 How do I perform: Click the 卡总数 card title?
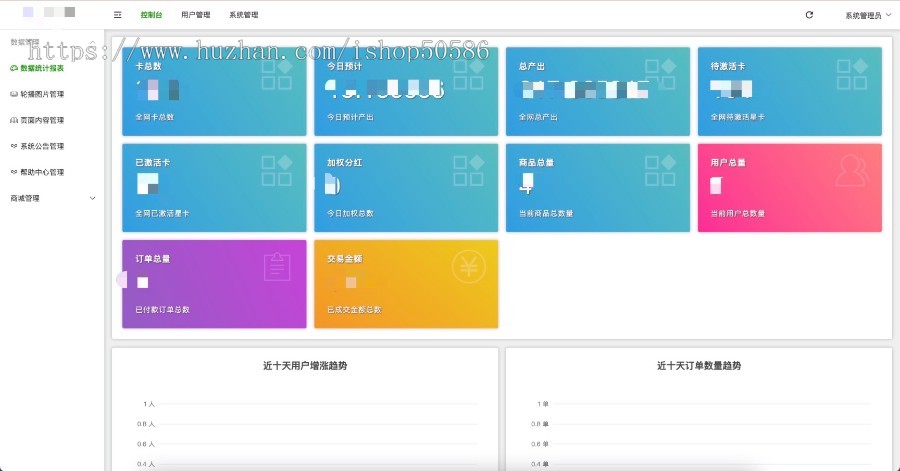(149, 66)
